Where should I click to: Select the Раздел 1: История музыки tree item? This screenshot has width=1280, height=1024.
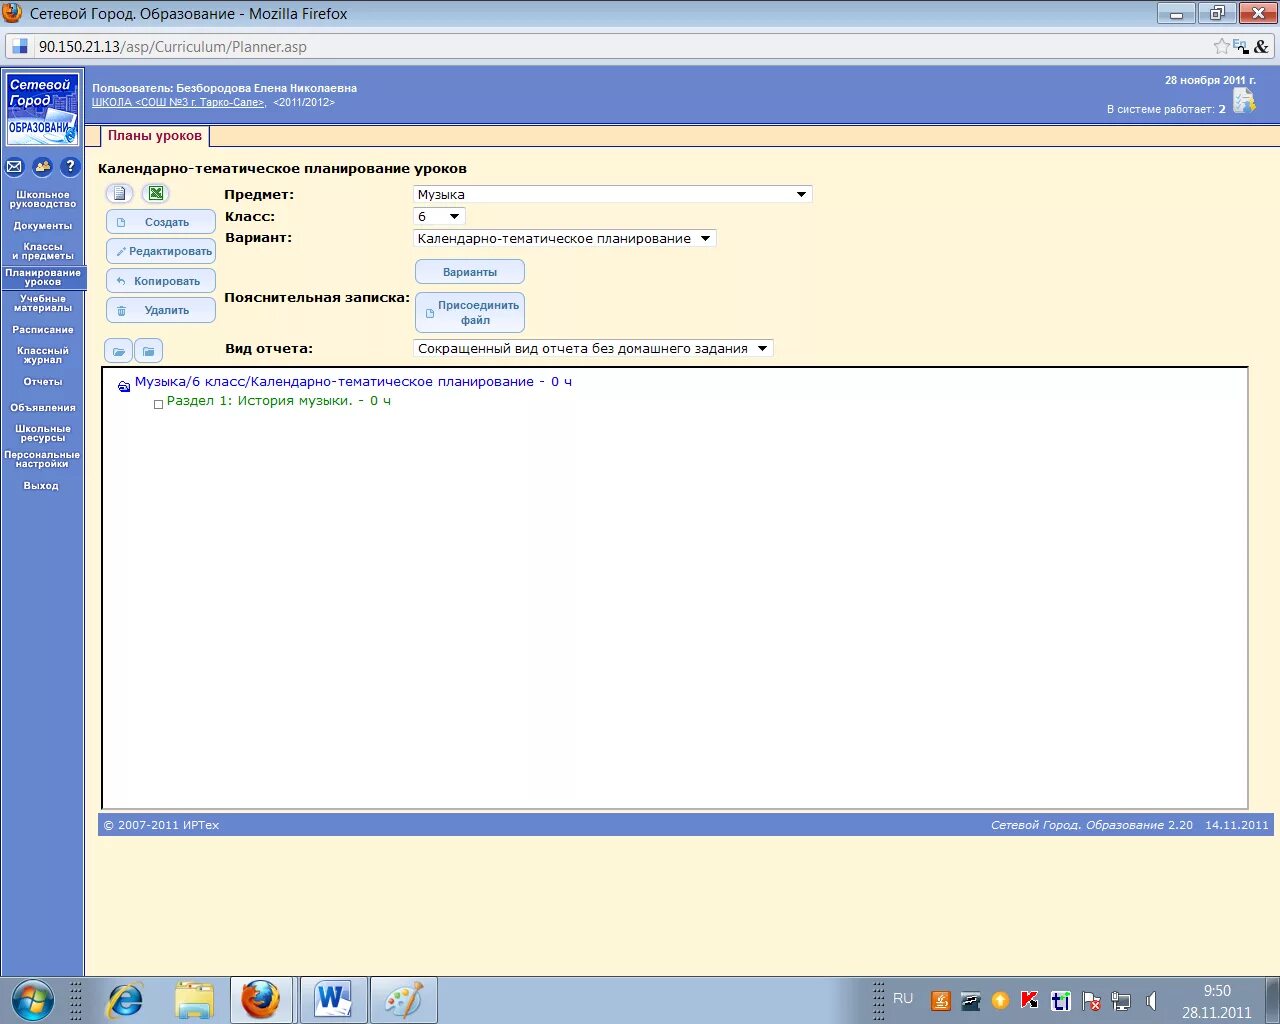(279, 401)
